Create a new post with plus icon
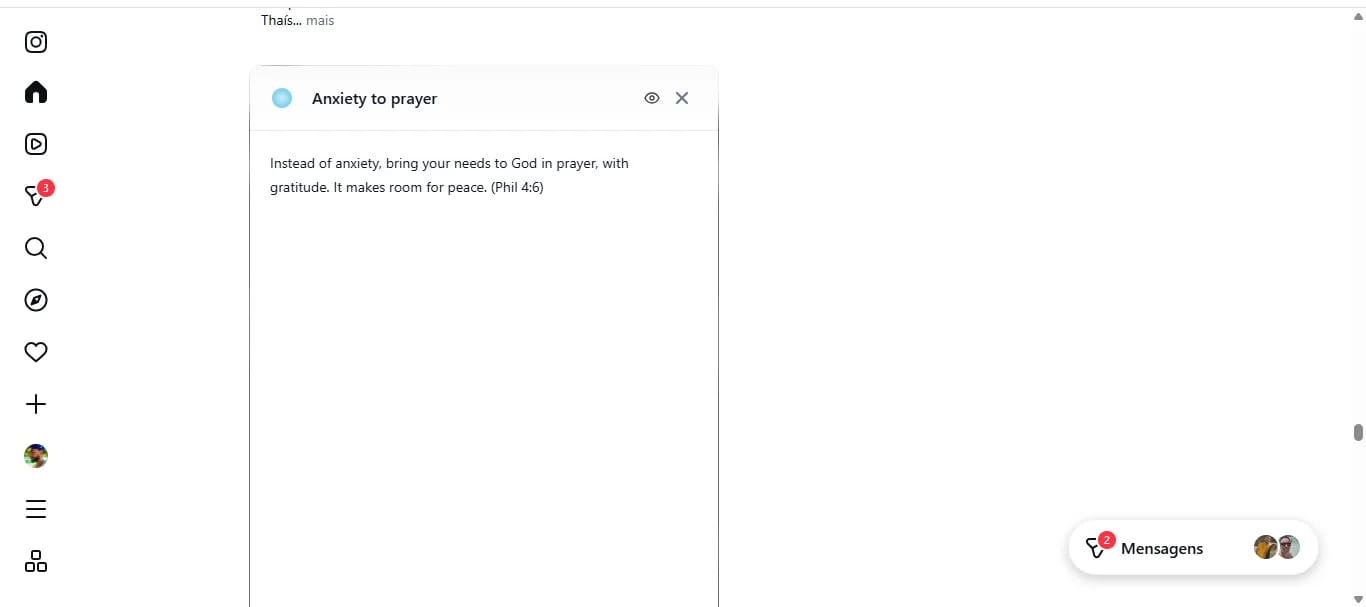This screenshot has width=1366, height=607. coord(36,404)
